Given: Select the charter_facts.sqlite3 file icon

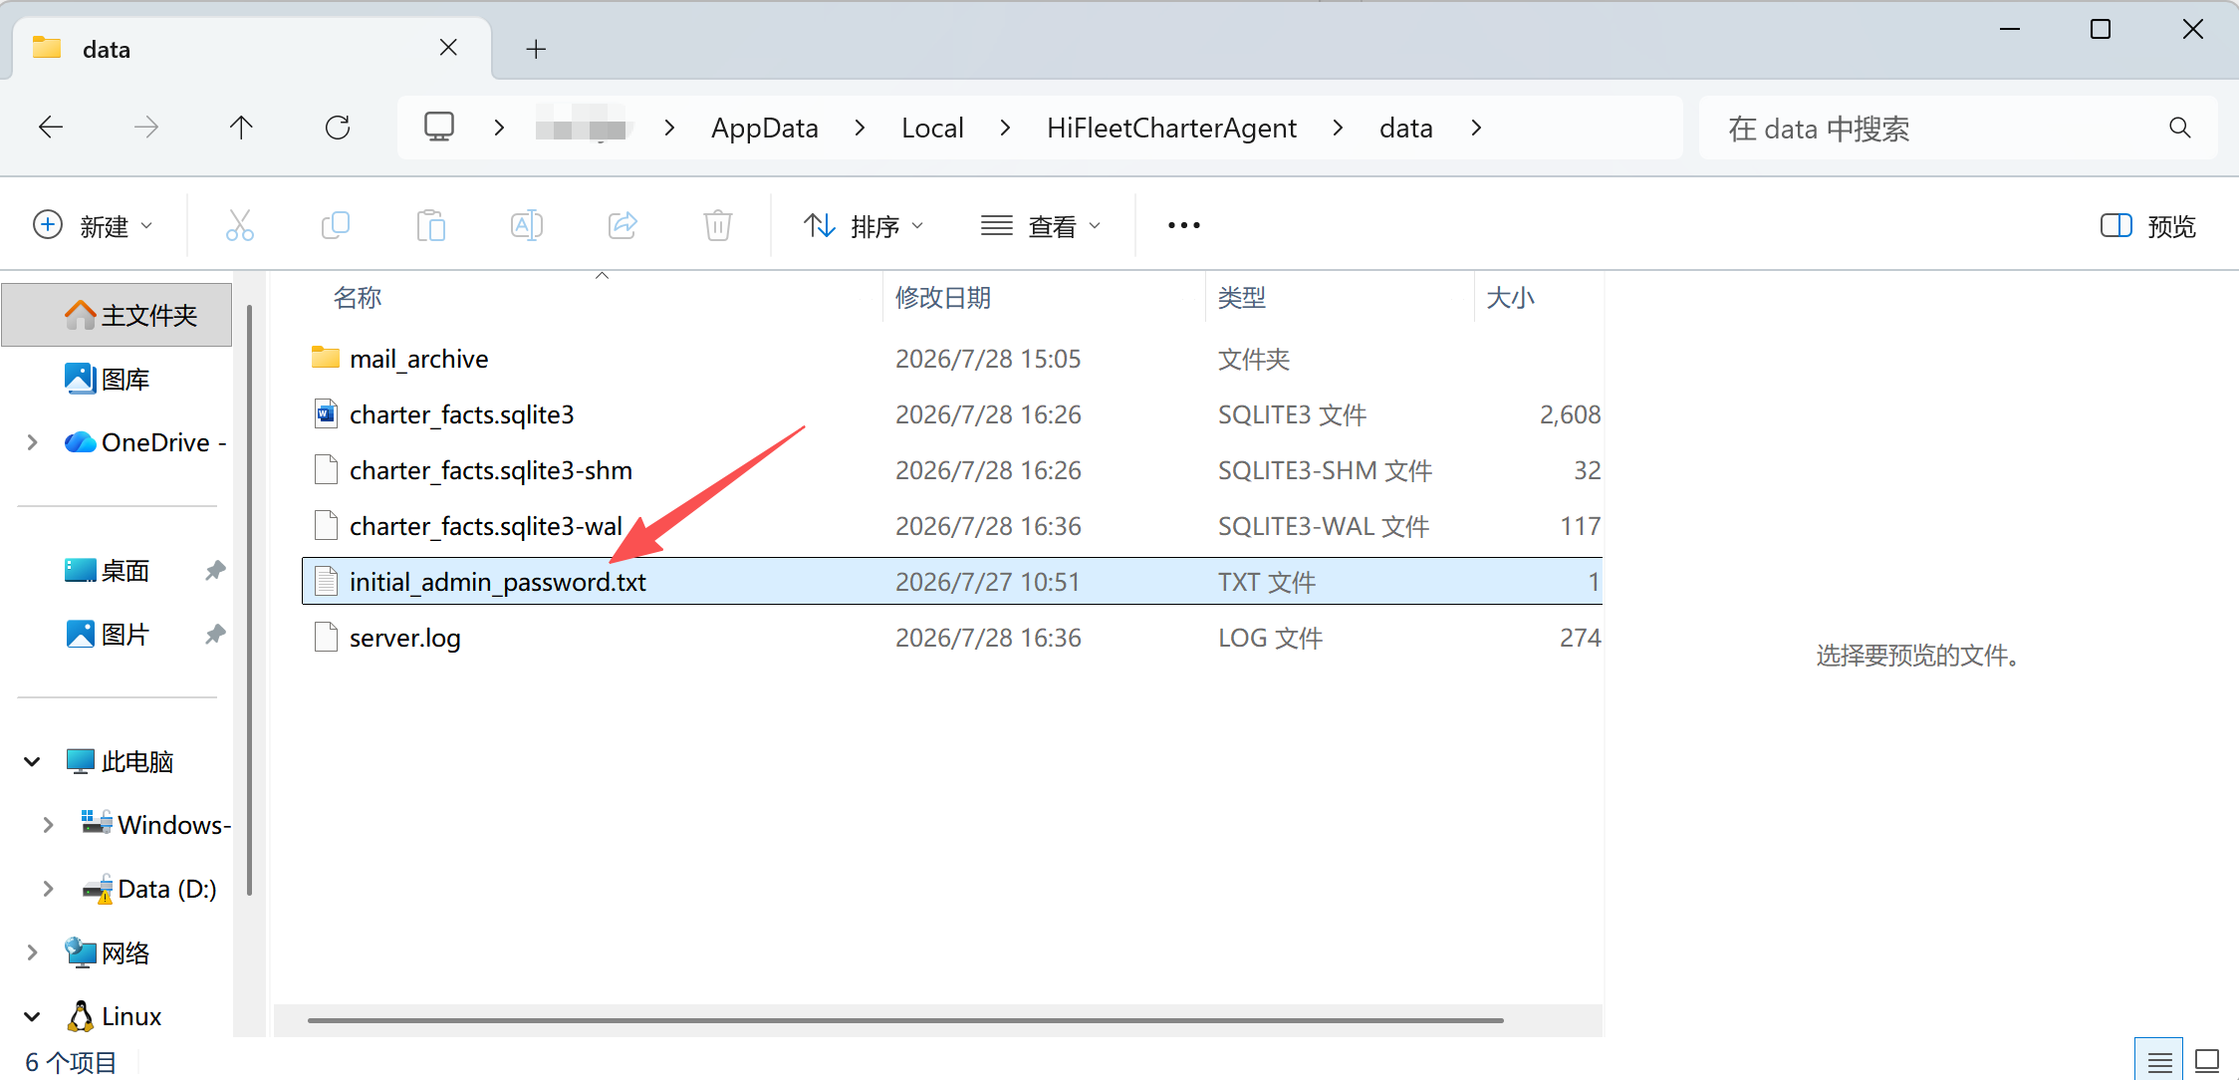Looking at the screenshot, I should 325,413.
